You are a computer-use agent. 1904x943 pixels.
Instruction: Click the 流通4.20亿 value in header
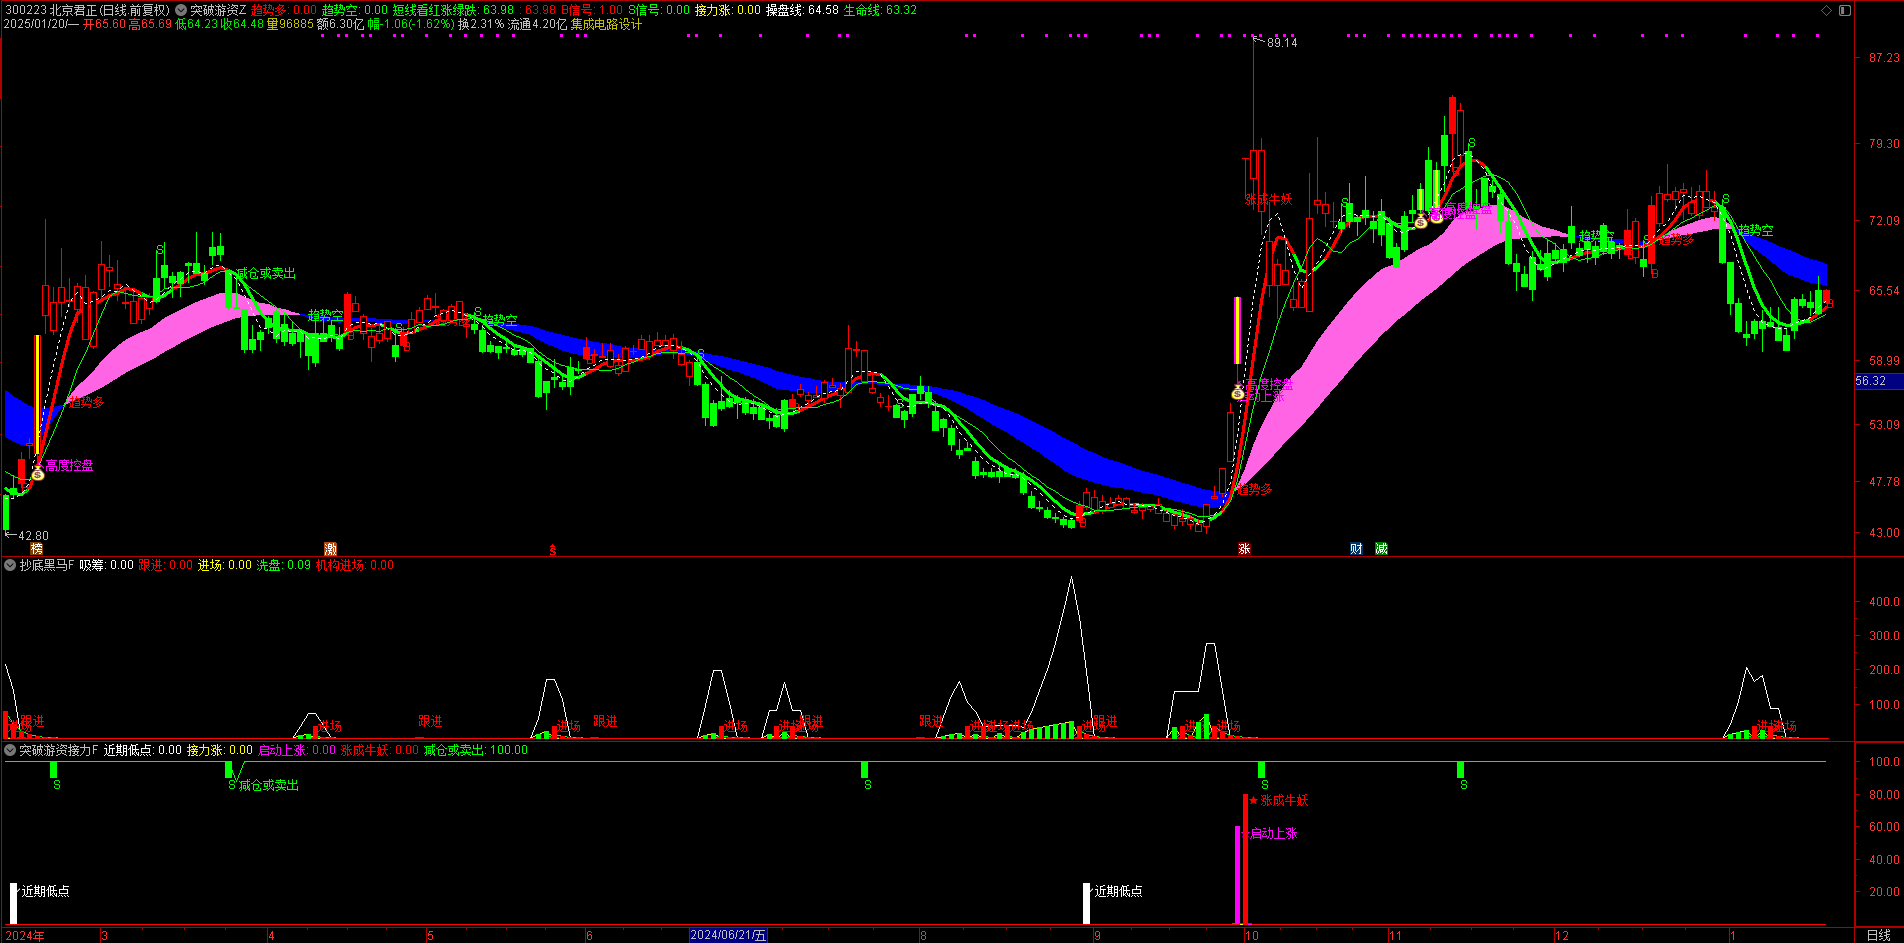tap(537, 24)
